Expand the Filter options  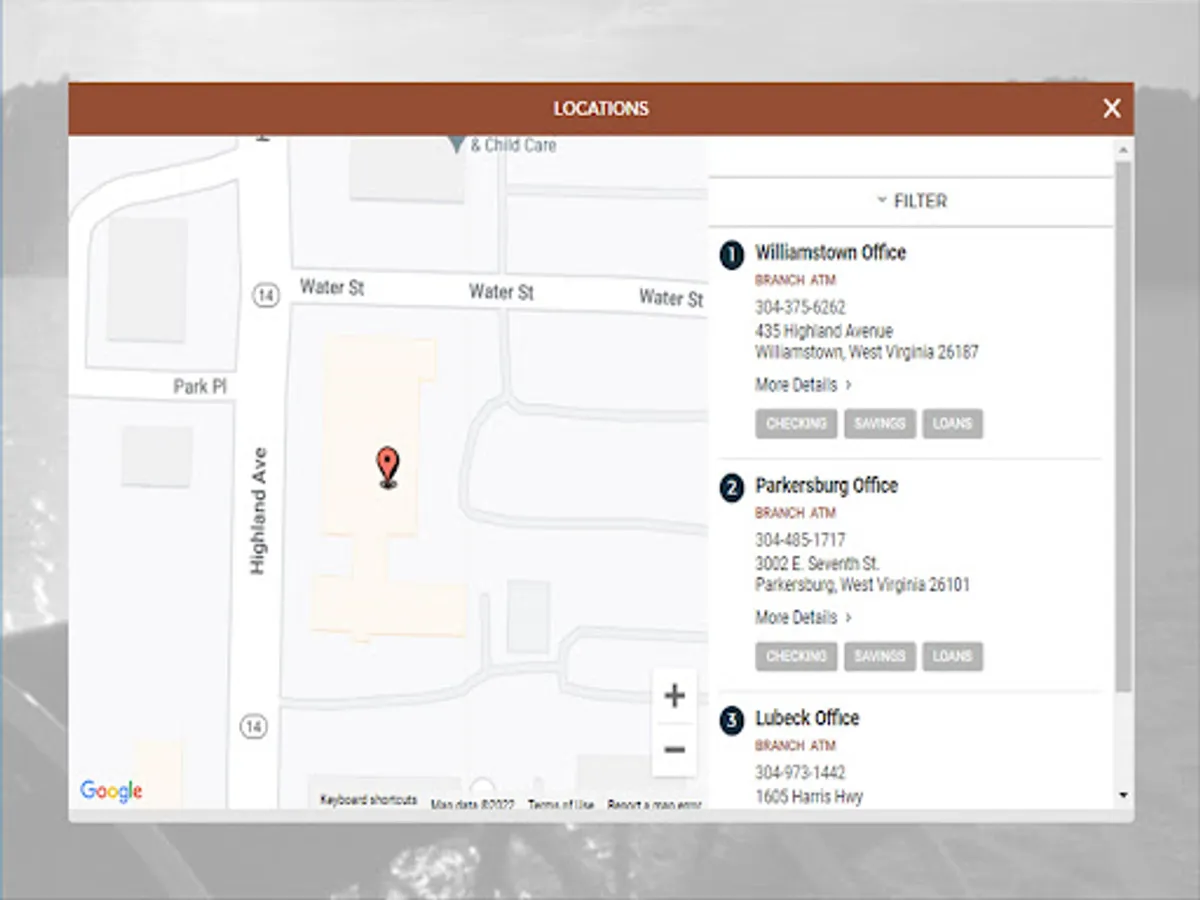pos(911,201)
